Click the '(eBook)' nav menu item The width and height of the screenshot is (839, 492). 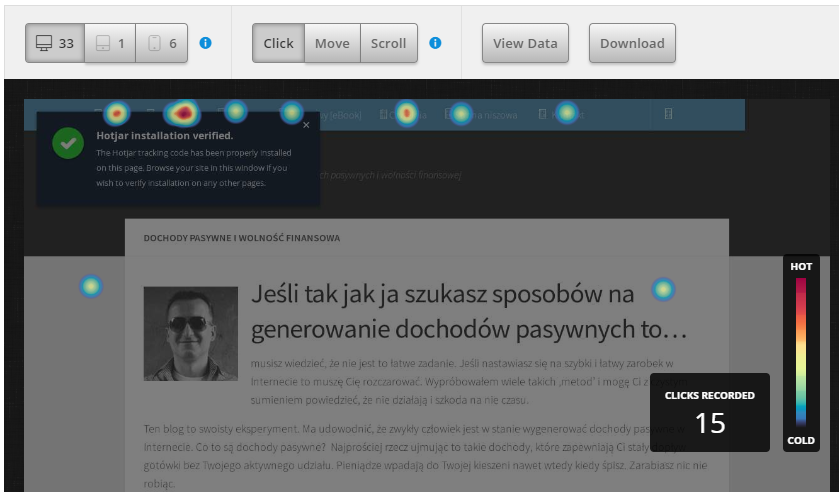pos(339,115)
